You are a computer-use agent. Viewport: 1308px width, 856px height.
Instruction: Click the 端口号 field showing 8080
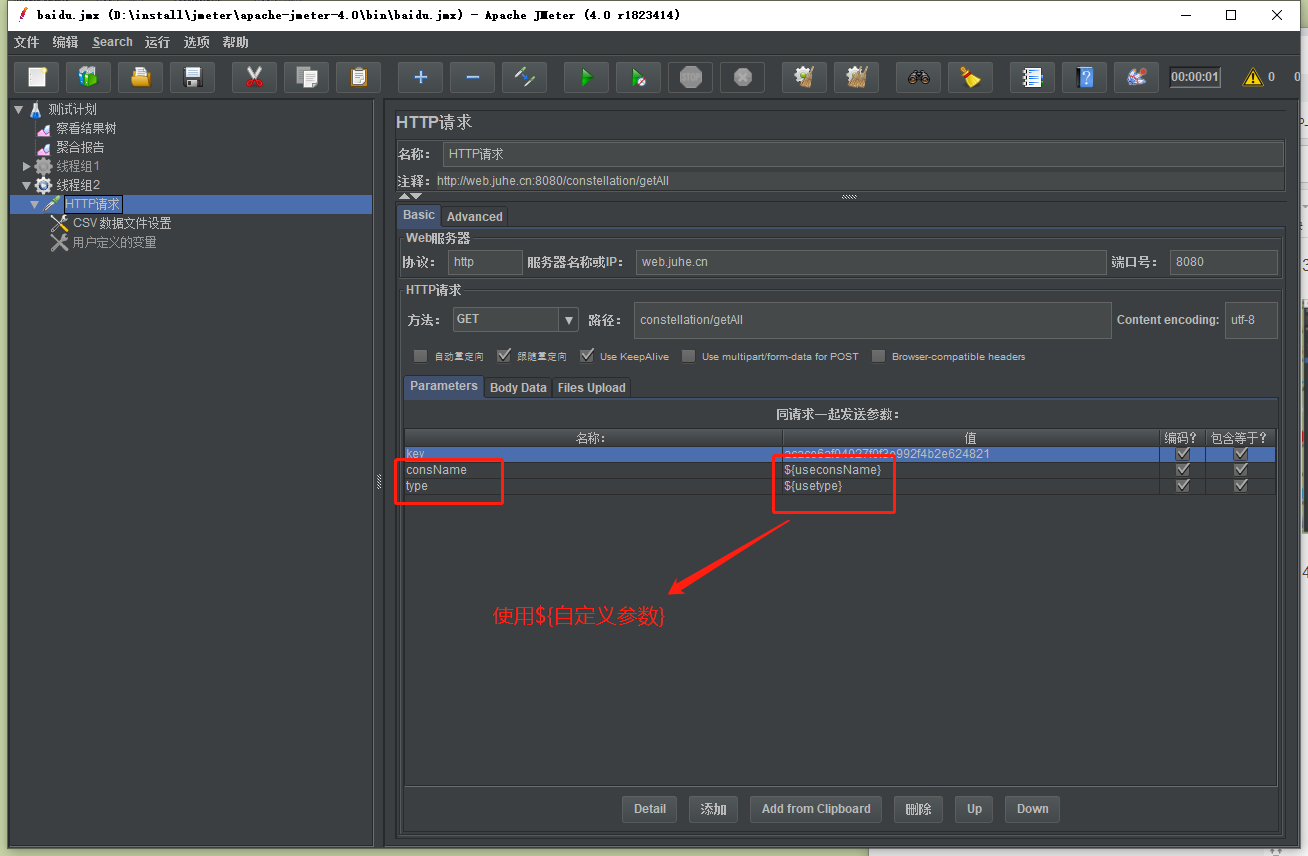click(1224, 262)
